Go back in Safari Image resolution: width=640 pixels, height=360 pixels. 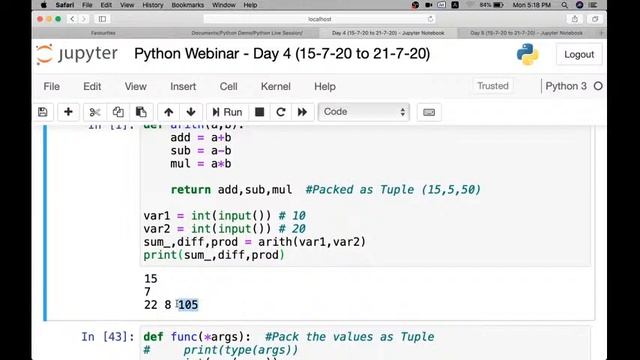[x=72, y=19]
